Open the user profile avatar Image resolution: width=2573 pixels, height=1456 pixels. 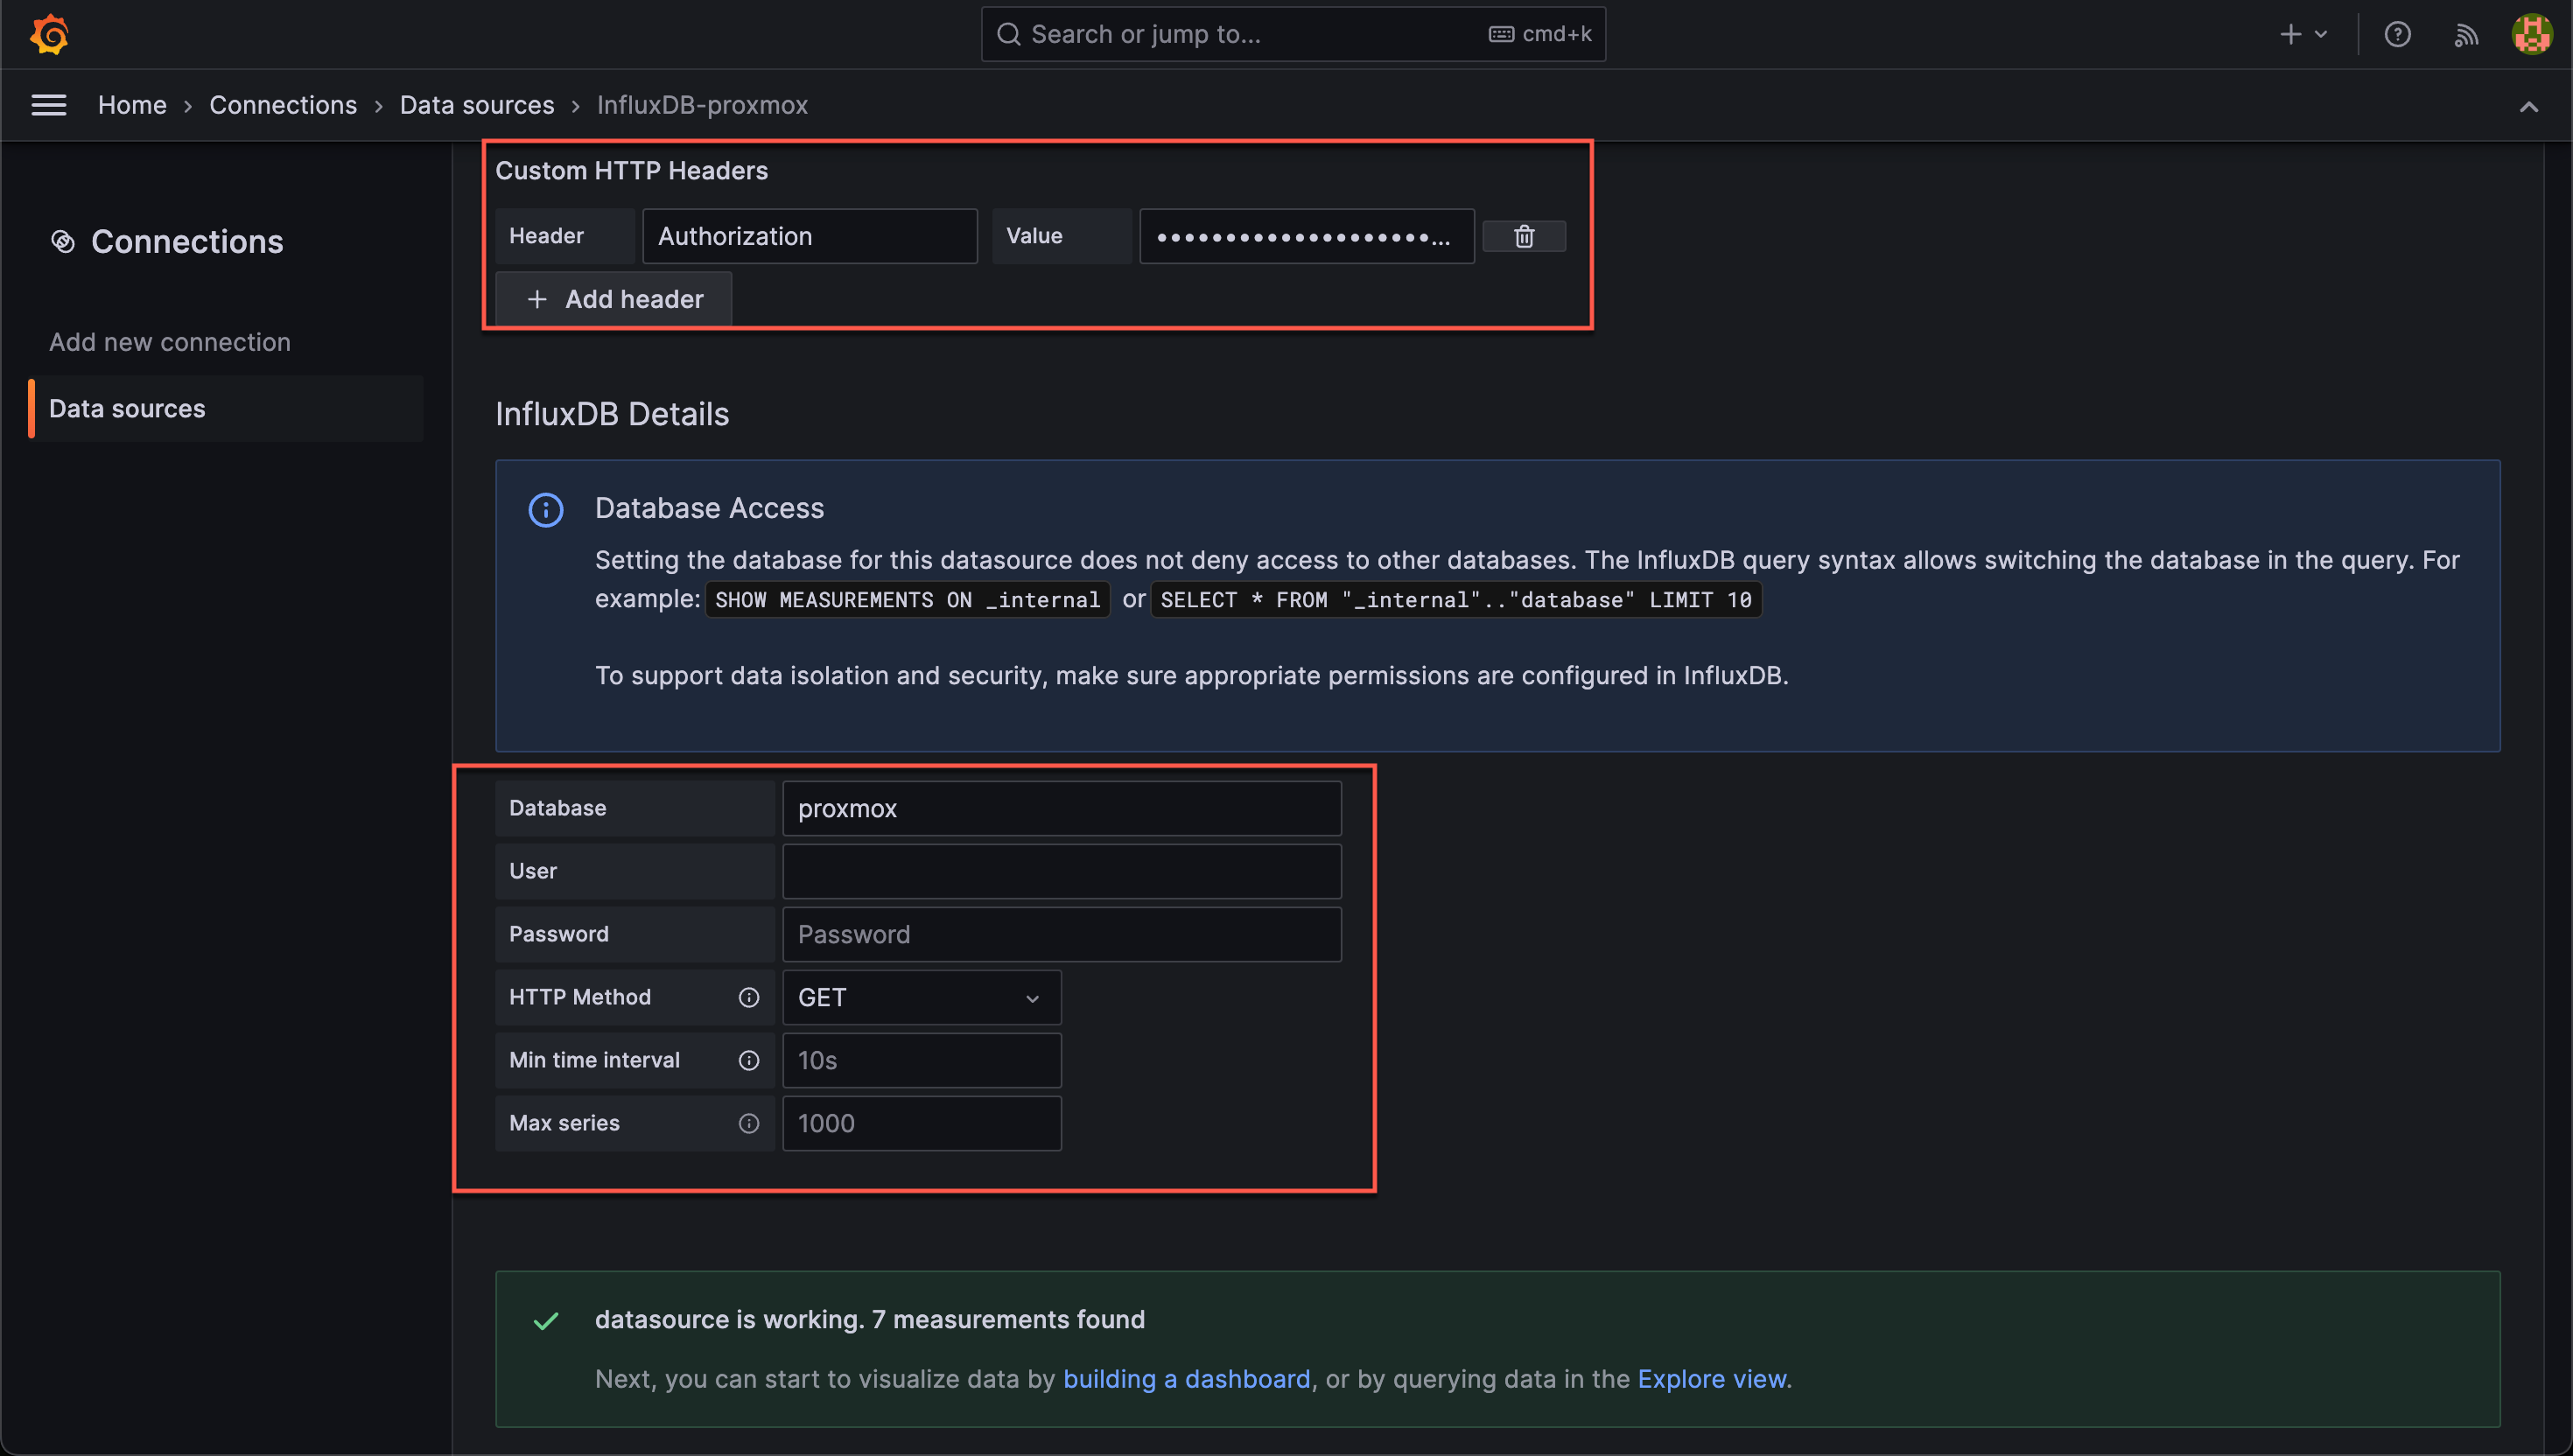tap(2531, 34)
